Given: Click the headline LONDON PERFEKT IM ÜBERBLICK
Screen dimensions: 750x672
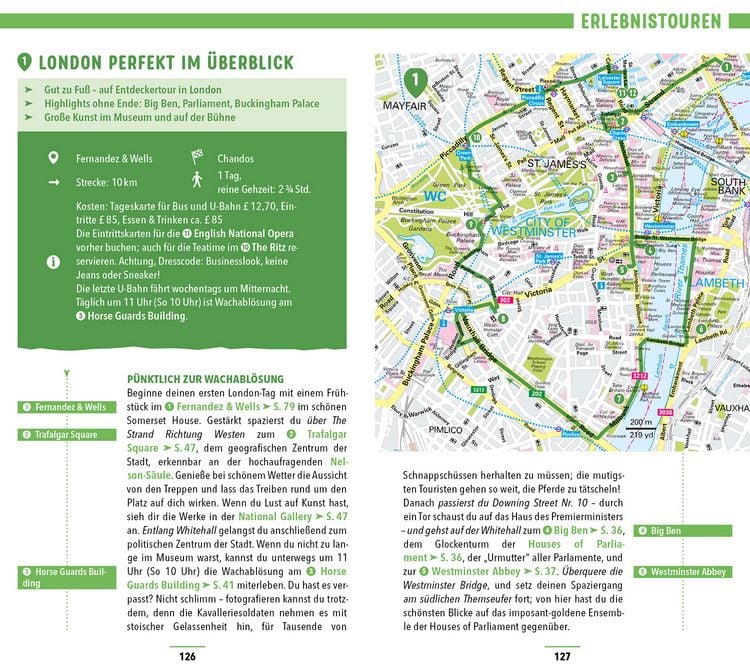Looking at the screenshot, I should [x=166, y=63].
